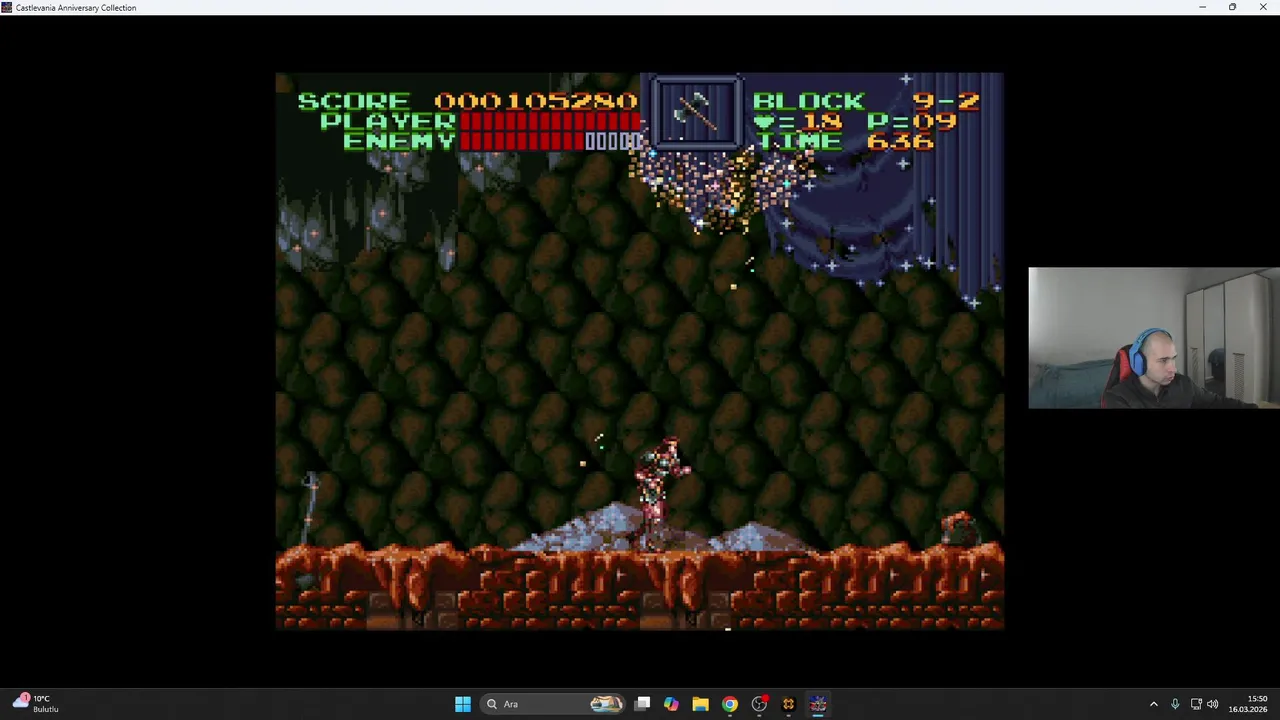Viewport: 1280px width, 720px height.
Task: Click the axe sub-weapon icon in the HUD
Action: click(x=696, y=114)
